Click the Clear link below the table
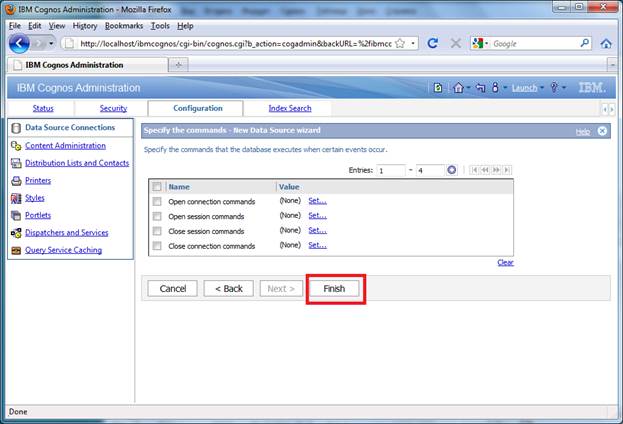623x424 pixels. (x=505, y=262)
